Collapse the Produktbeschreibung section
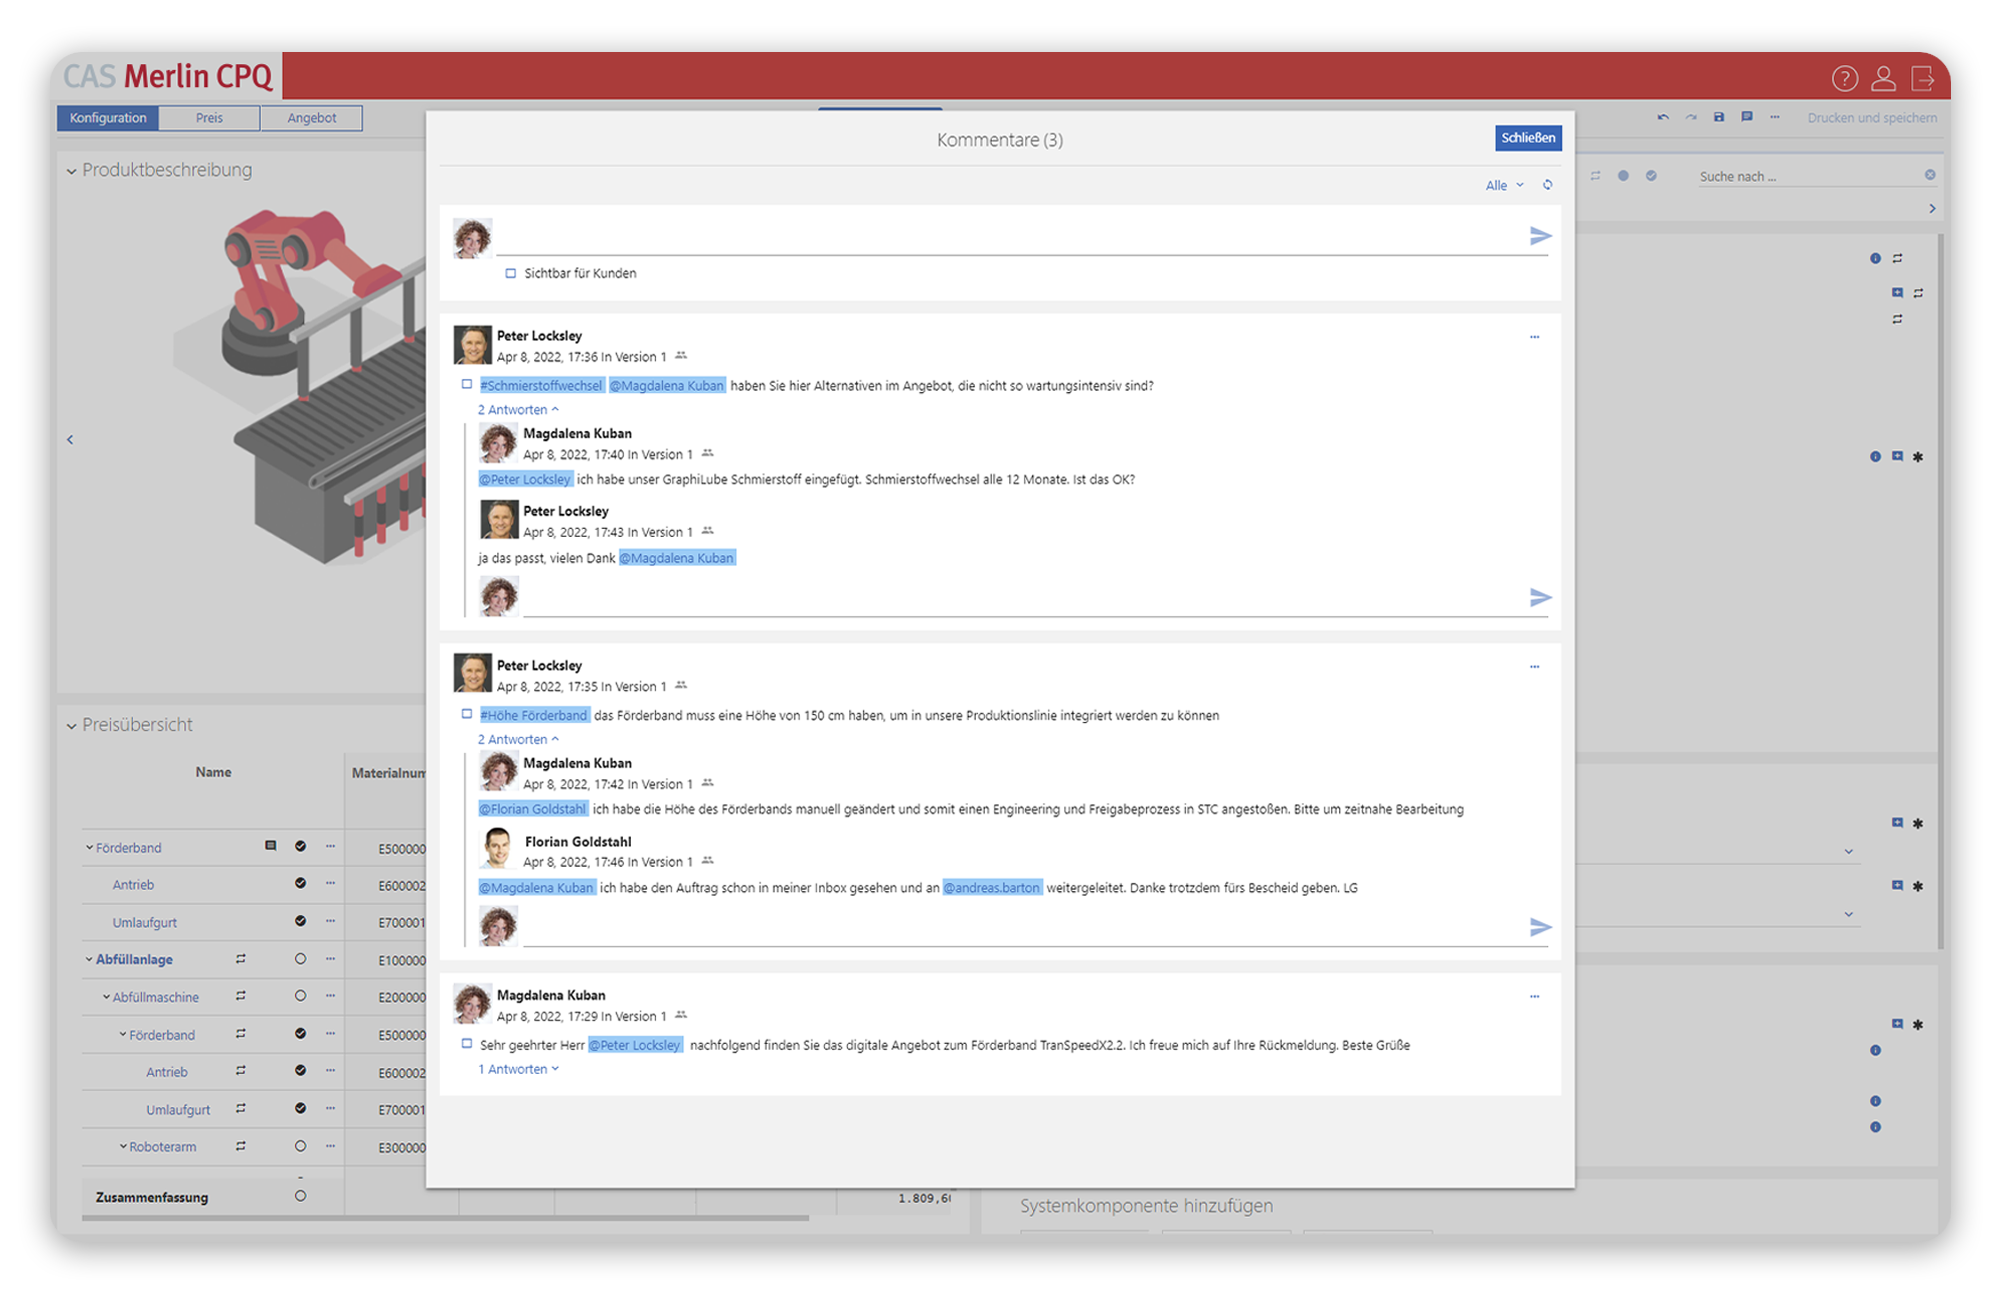Image resolution: width=2000 pixels, height=1300 pixels. click(72, 171)
